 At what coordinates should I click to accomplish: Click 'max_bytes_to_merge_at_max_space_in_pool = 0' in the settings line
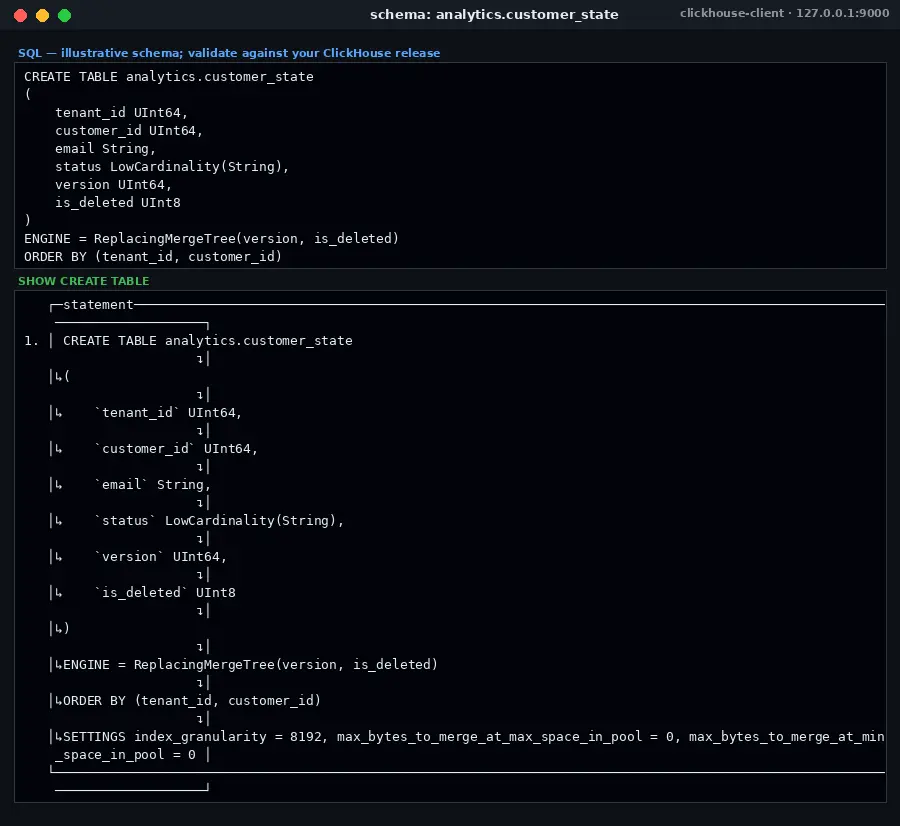pyautogui.click(x=505, y=737)
